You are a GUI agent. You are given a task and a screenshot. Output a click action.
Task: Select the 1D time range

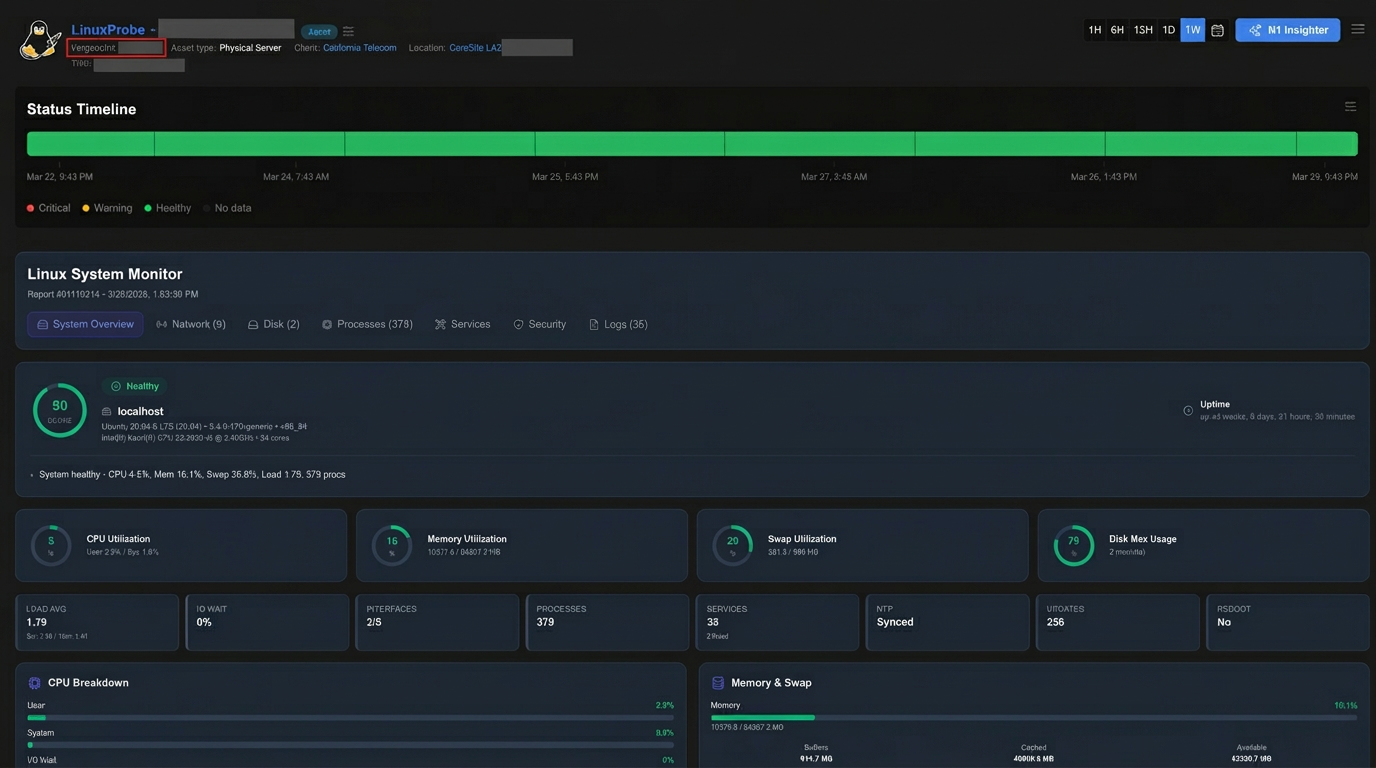pos(1168,29)
